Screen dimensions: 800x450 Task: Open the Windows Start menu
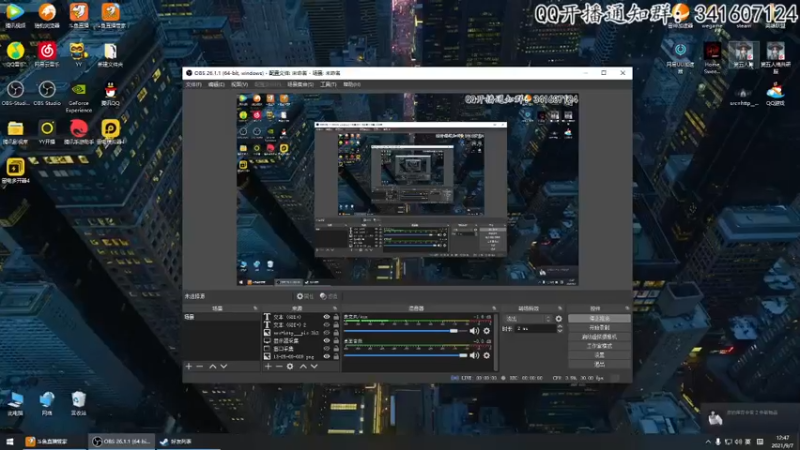click(10, 441)
